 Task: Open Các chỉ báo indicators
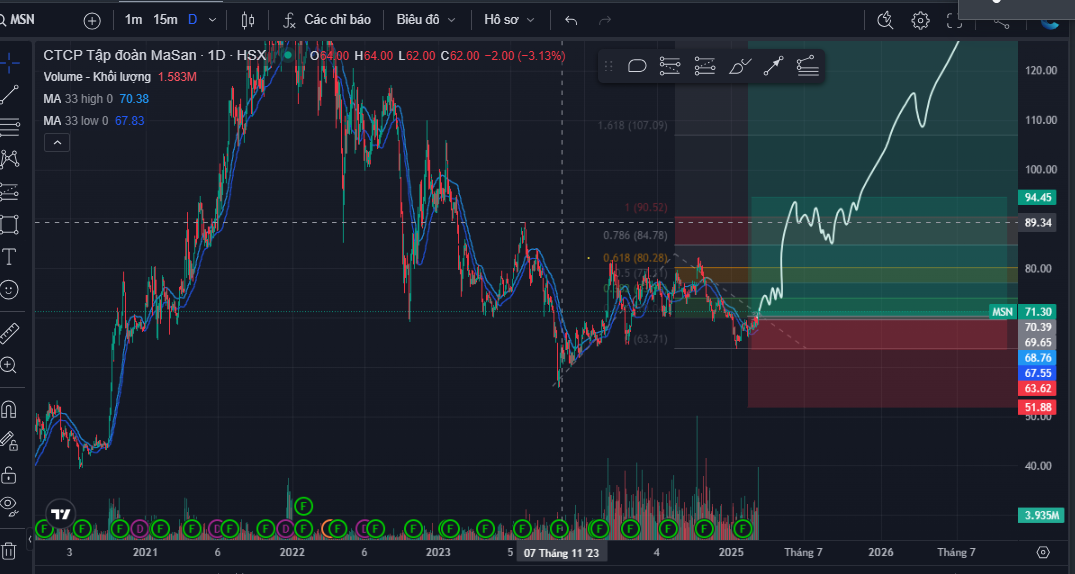coord(328,20)
